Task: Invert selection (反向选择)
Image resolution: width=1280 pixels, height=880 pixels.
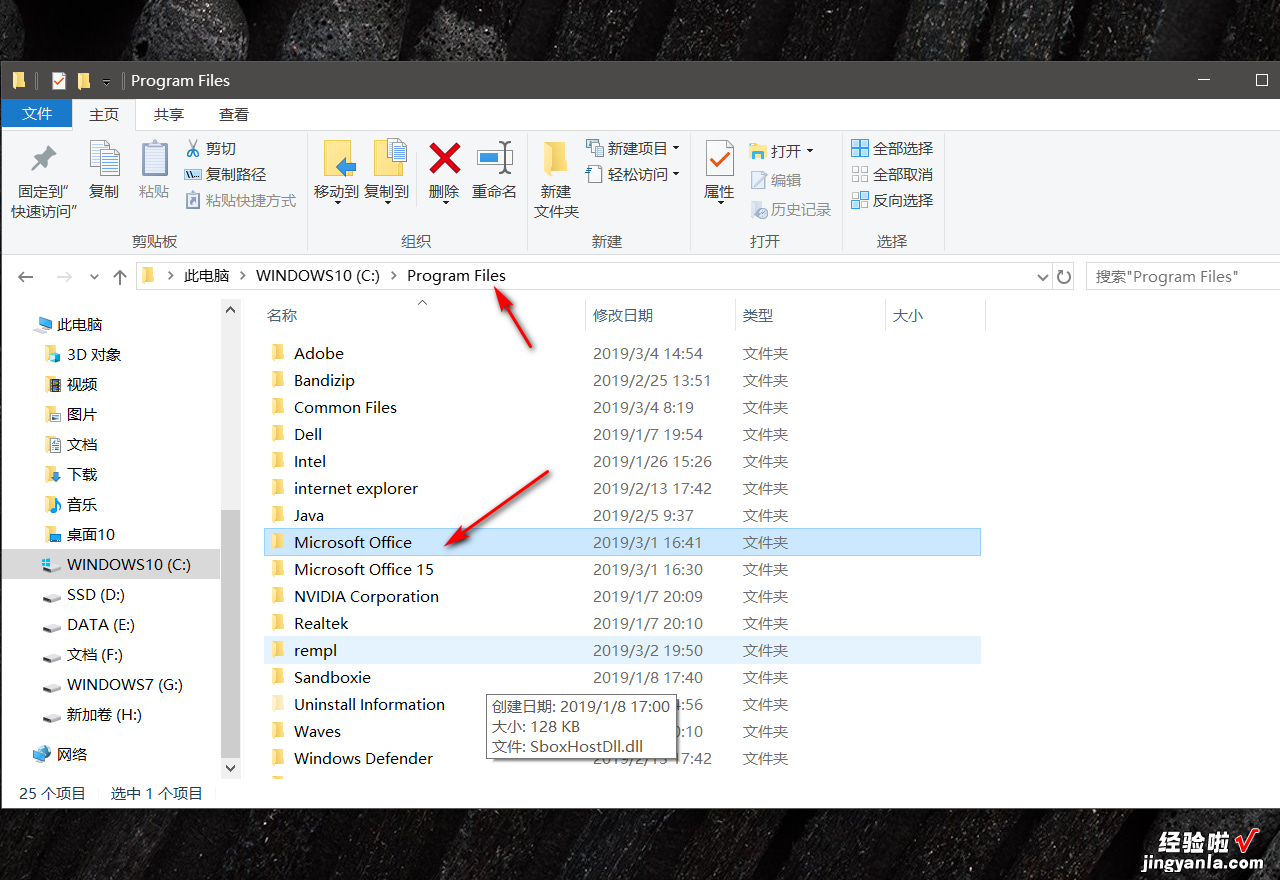Action: point(892,200)
